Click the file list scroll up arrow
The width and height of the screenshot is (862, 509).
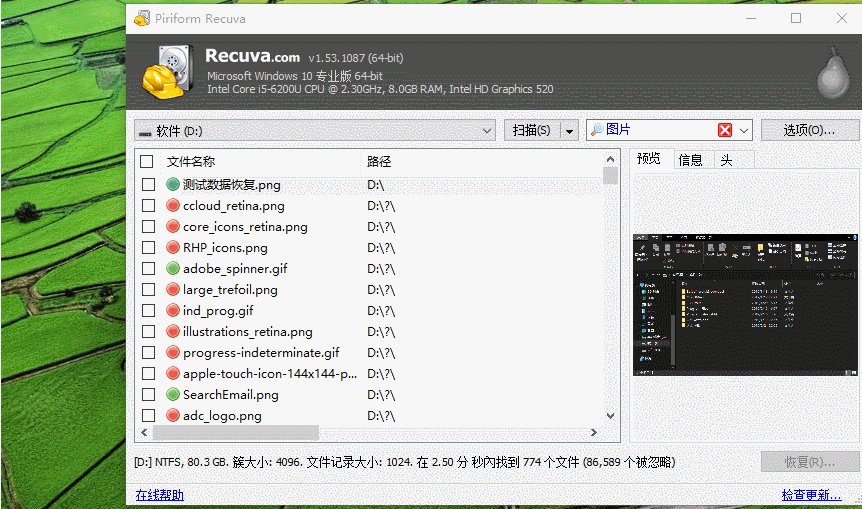[610, 159]
